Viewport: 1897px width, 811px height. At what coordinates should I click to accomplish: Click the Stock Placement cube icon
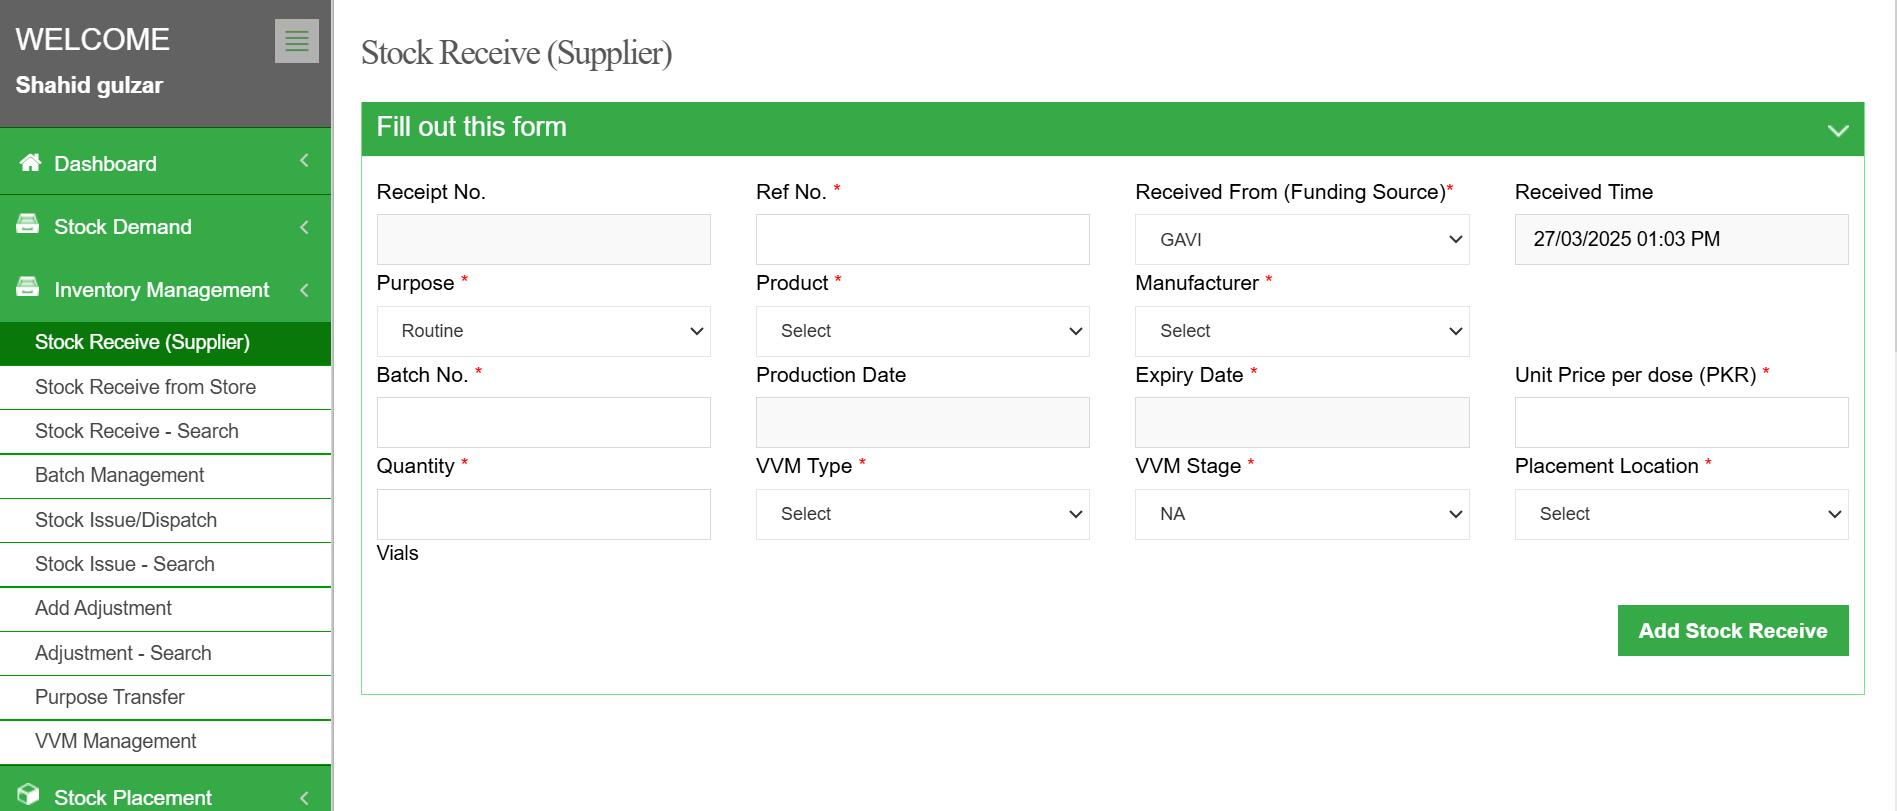pyautogui.click(x=28, y=795)
